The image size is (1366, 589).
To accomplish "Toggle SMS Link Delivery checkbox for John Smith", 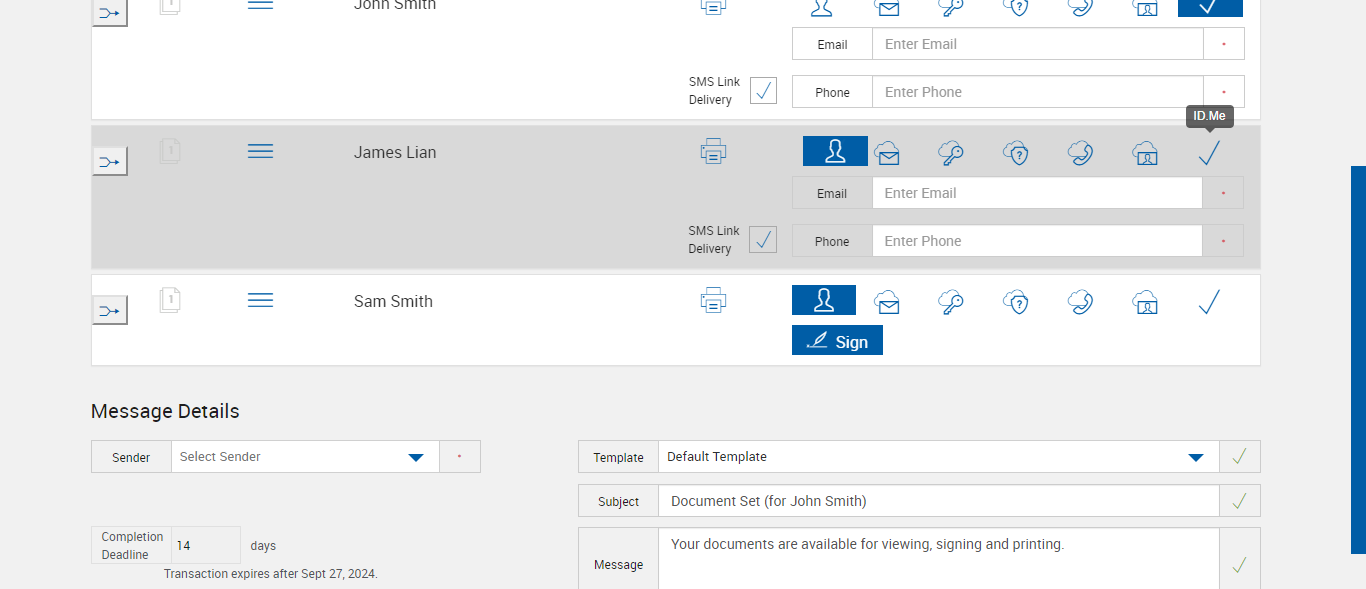I will 763,91.
